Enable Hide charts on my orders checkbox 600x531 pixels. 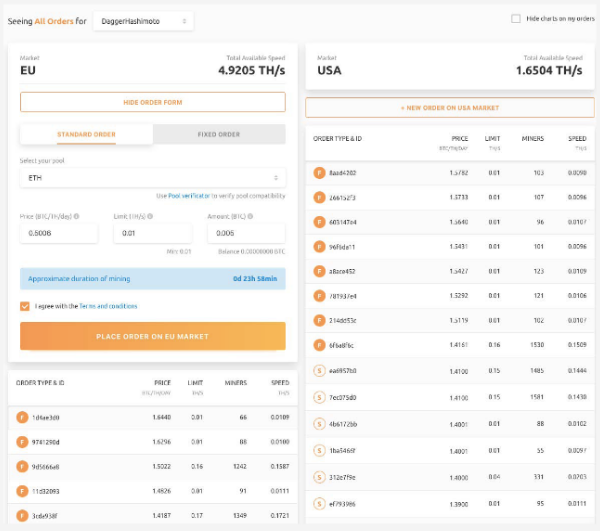point(516,19)
